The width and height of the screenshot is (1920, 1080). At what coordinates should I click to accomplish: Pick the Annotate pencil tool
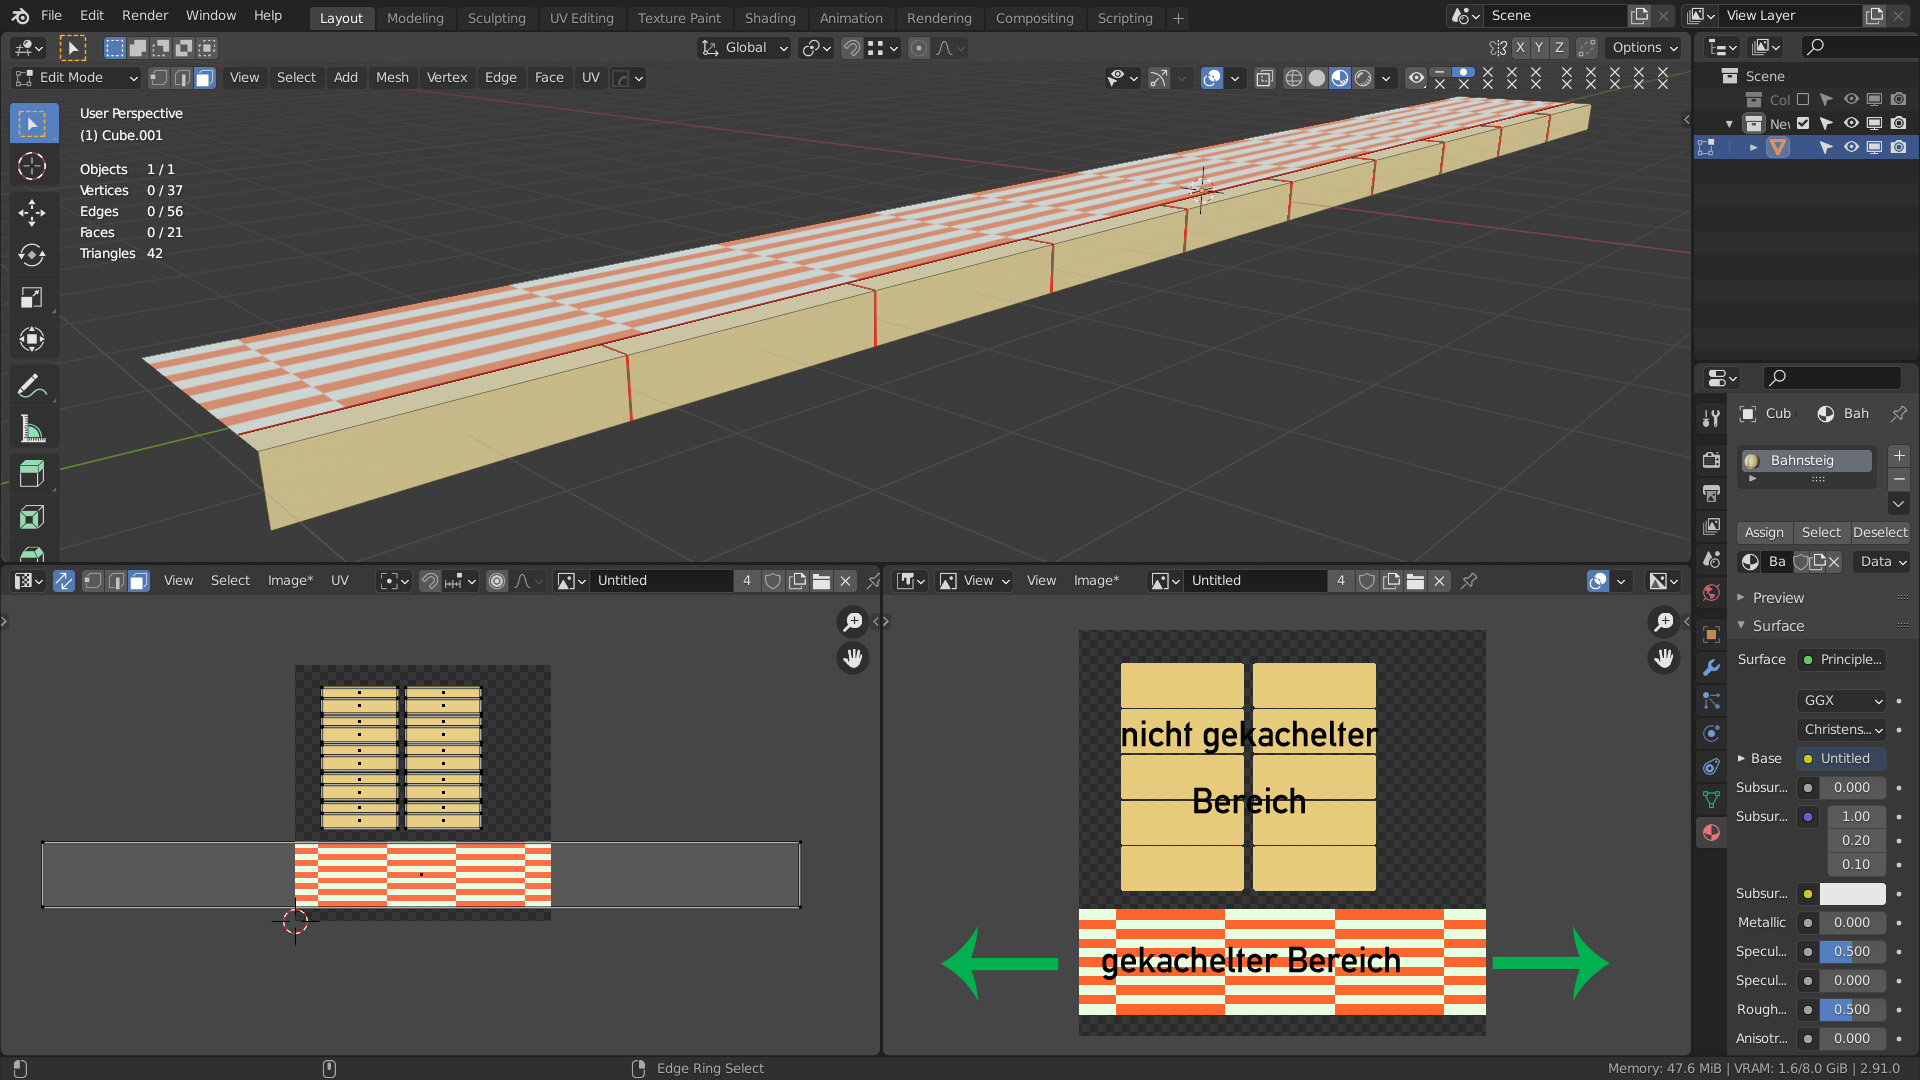click(32, 386)
